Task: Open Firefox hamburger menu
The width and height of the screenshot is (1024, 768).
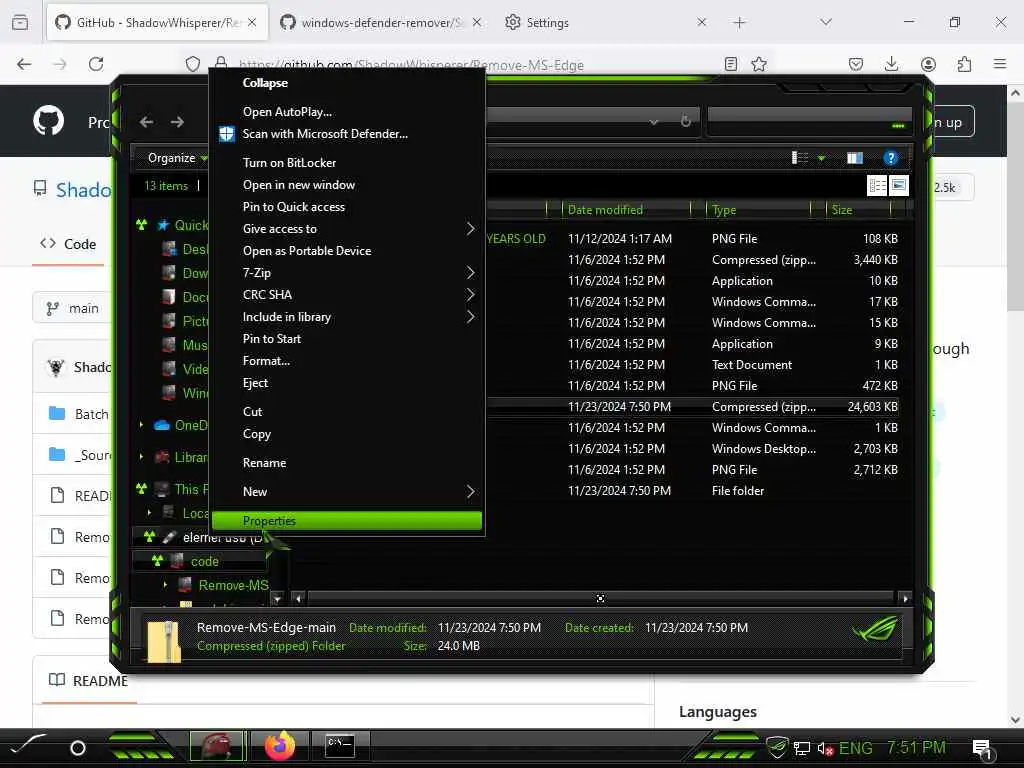Action: (x=1000, y=64)
